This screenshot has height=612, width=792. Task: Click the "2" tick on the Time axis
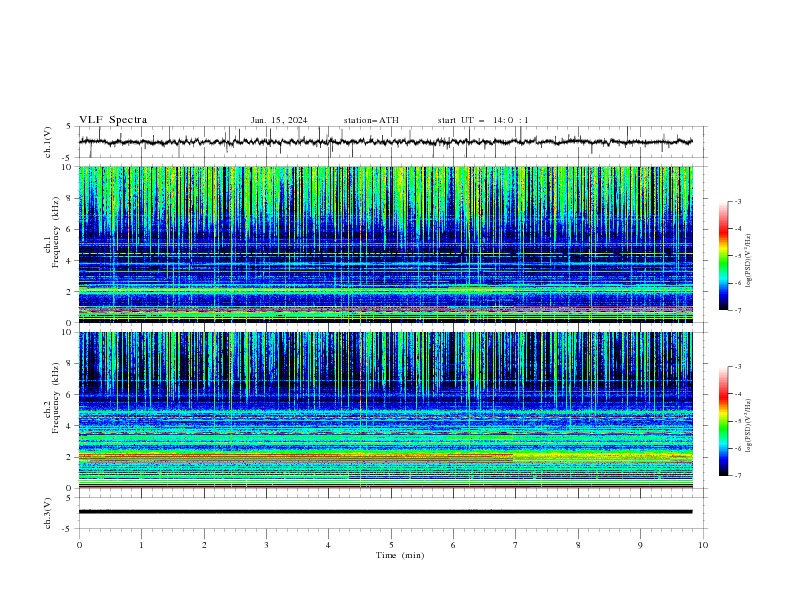204,545
